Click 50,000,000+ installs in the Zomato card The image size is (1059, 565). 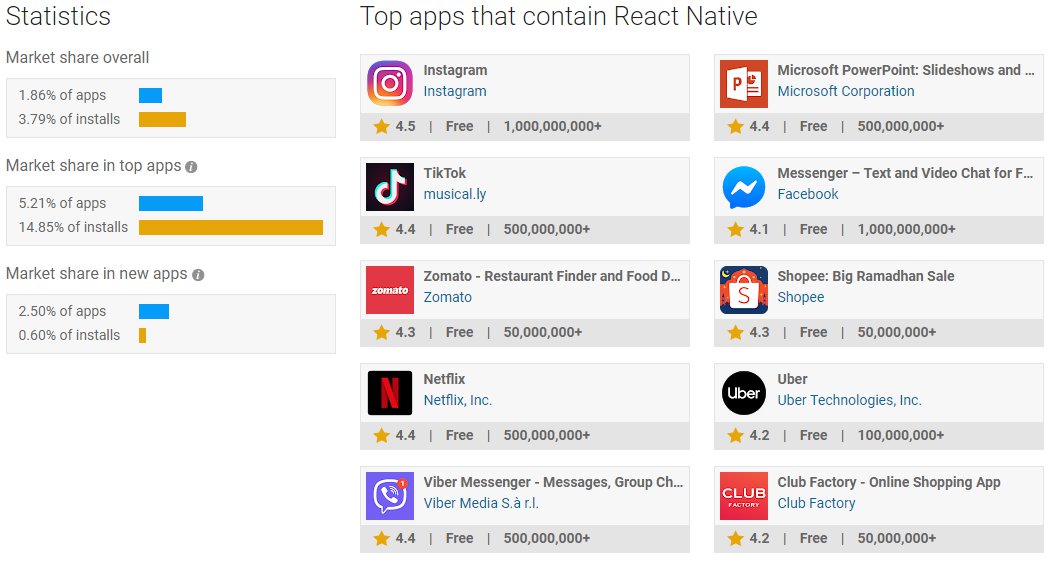pos(542,332)
